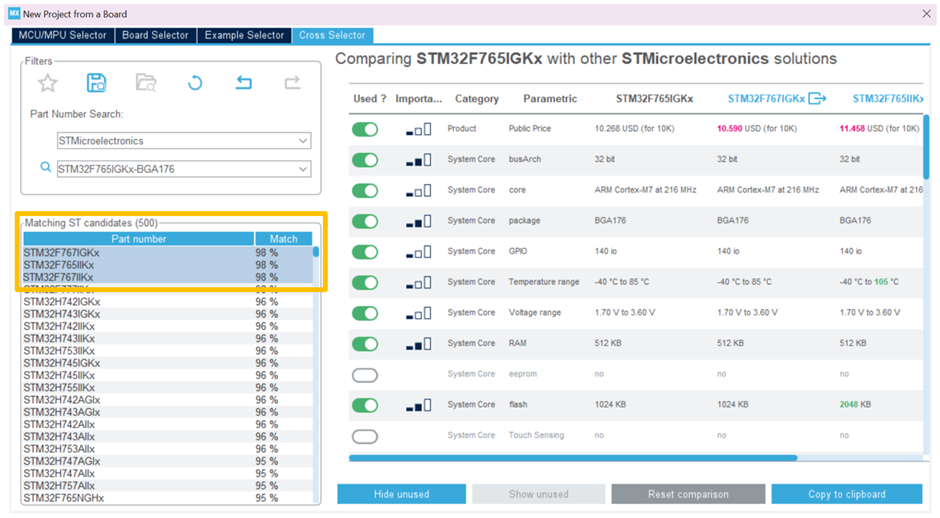Screen dimensions: 940x518
Task: Click the load saved search folder icon
Action: [146, 83]
